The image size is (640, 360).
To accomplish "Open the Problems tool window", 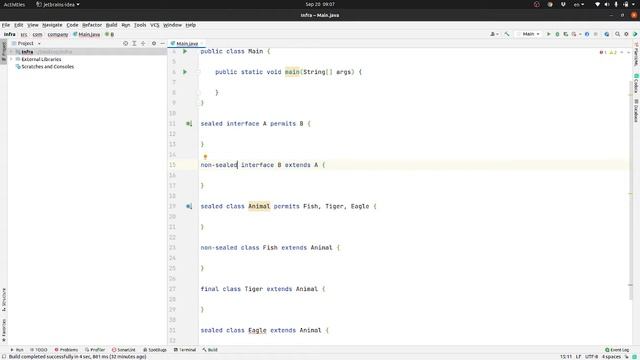I will pos(66,350).
